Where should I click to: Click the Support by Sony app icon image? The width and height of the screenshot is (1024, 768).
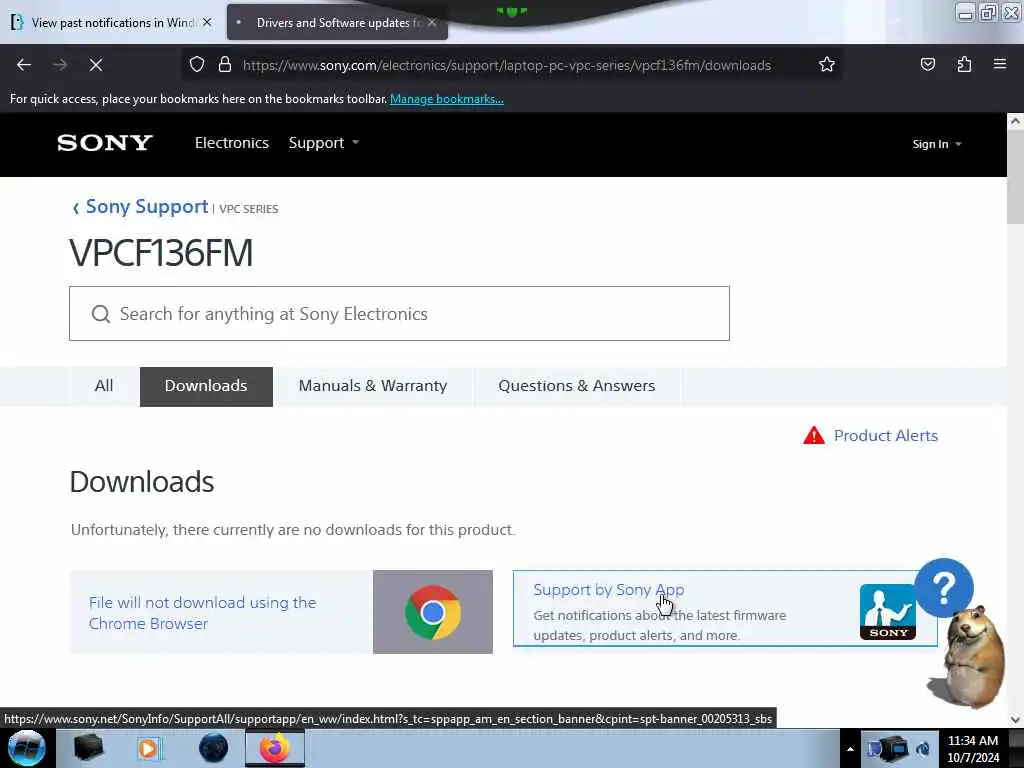[888, 612]
